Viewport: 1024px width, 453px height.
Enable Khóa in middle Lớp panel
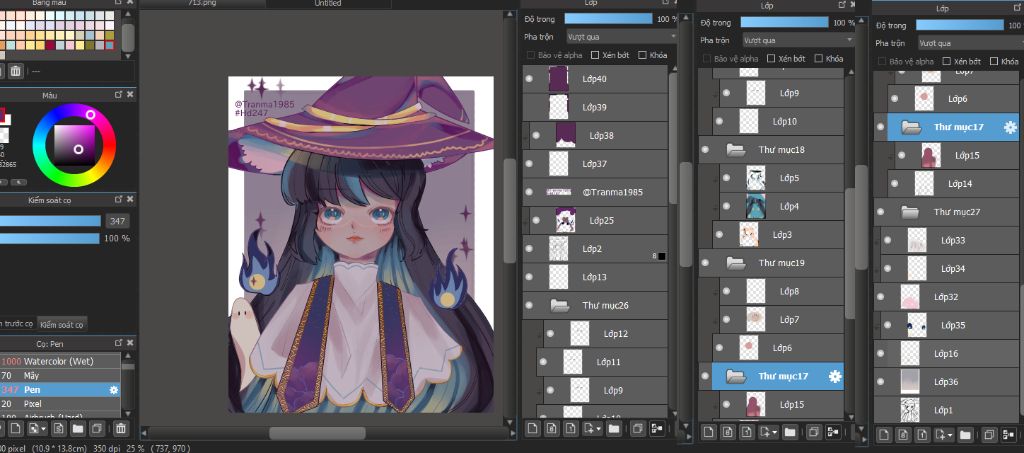819,59
